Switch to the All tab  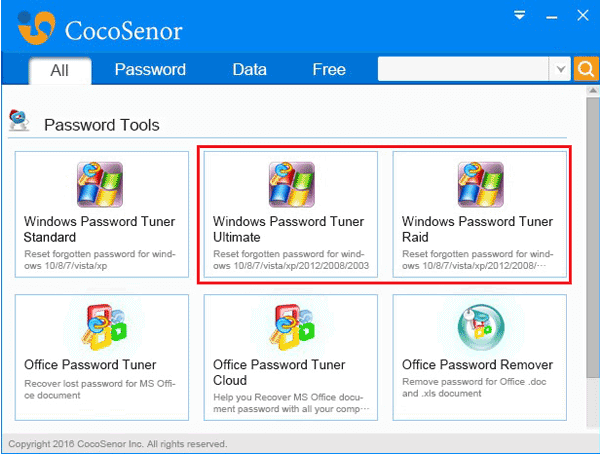point(60,70)
